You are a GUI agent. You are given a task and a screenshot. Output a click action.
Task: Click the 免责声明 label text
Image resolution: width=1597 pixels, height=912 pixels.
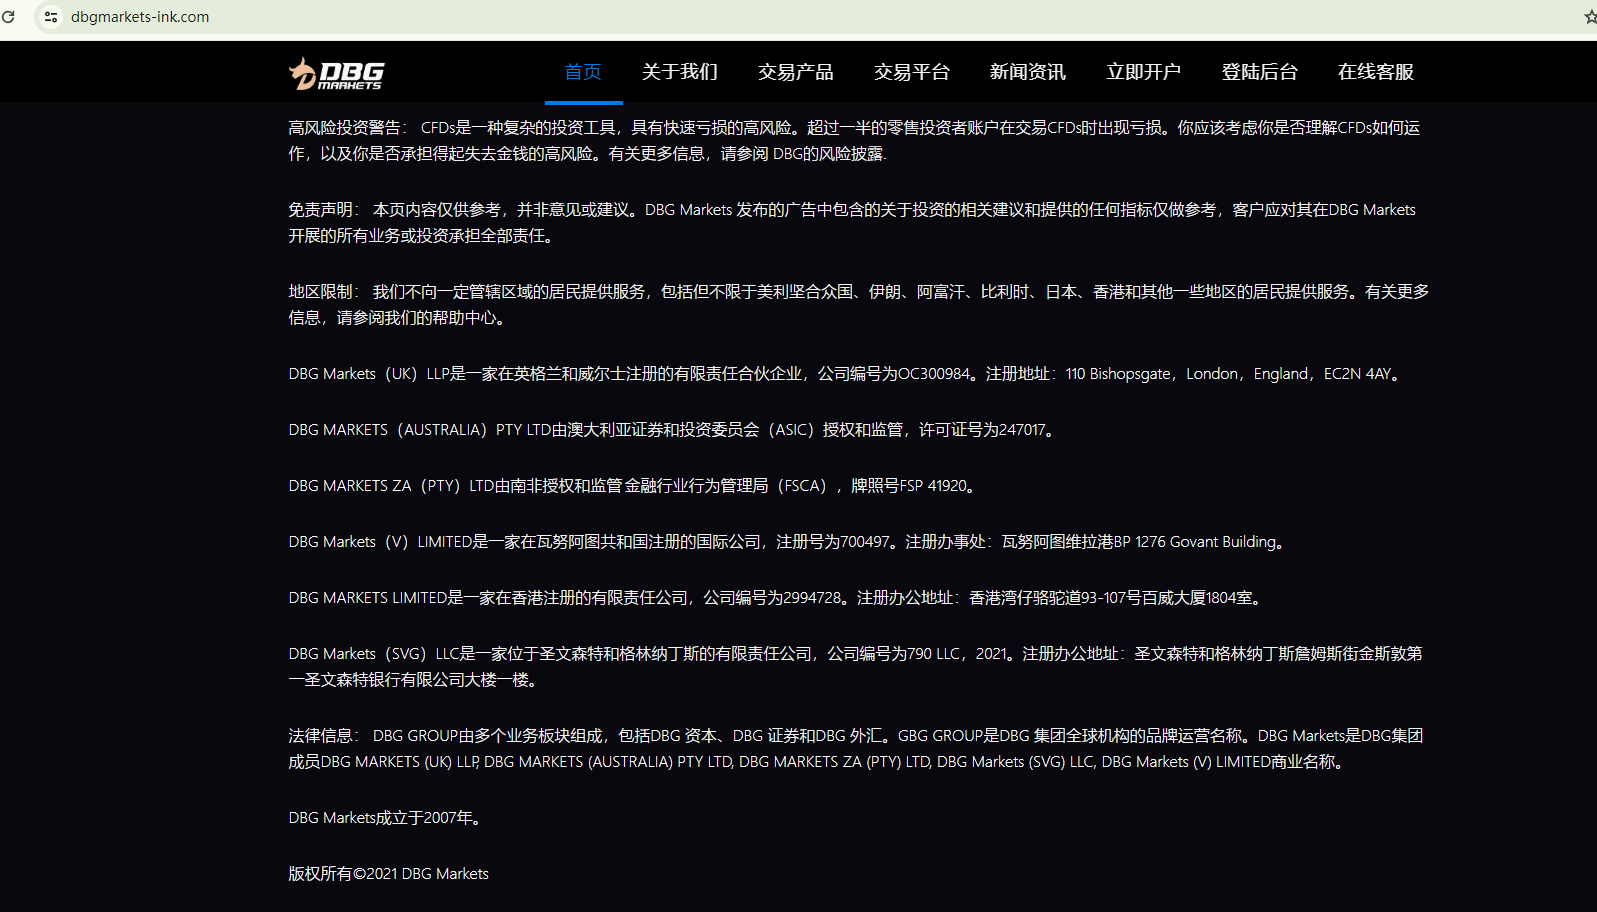tap(322, 210)
